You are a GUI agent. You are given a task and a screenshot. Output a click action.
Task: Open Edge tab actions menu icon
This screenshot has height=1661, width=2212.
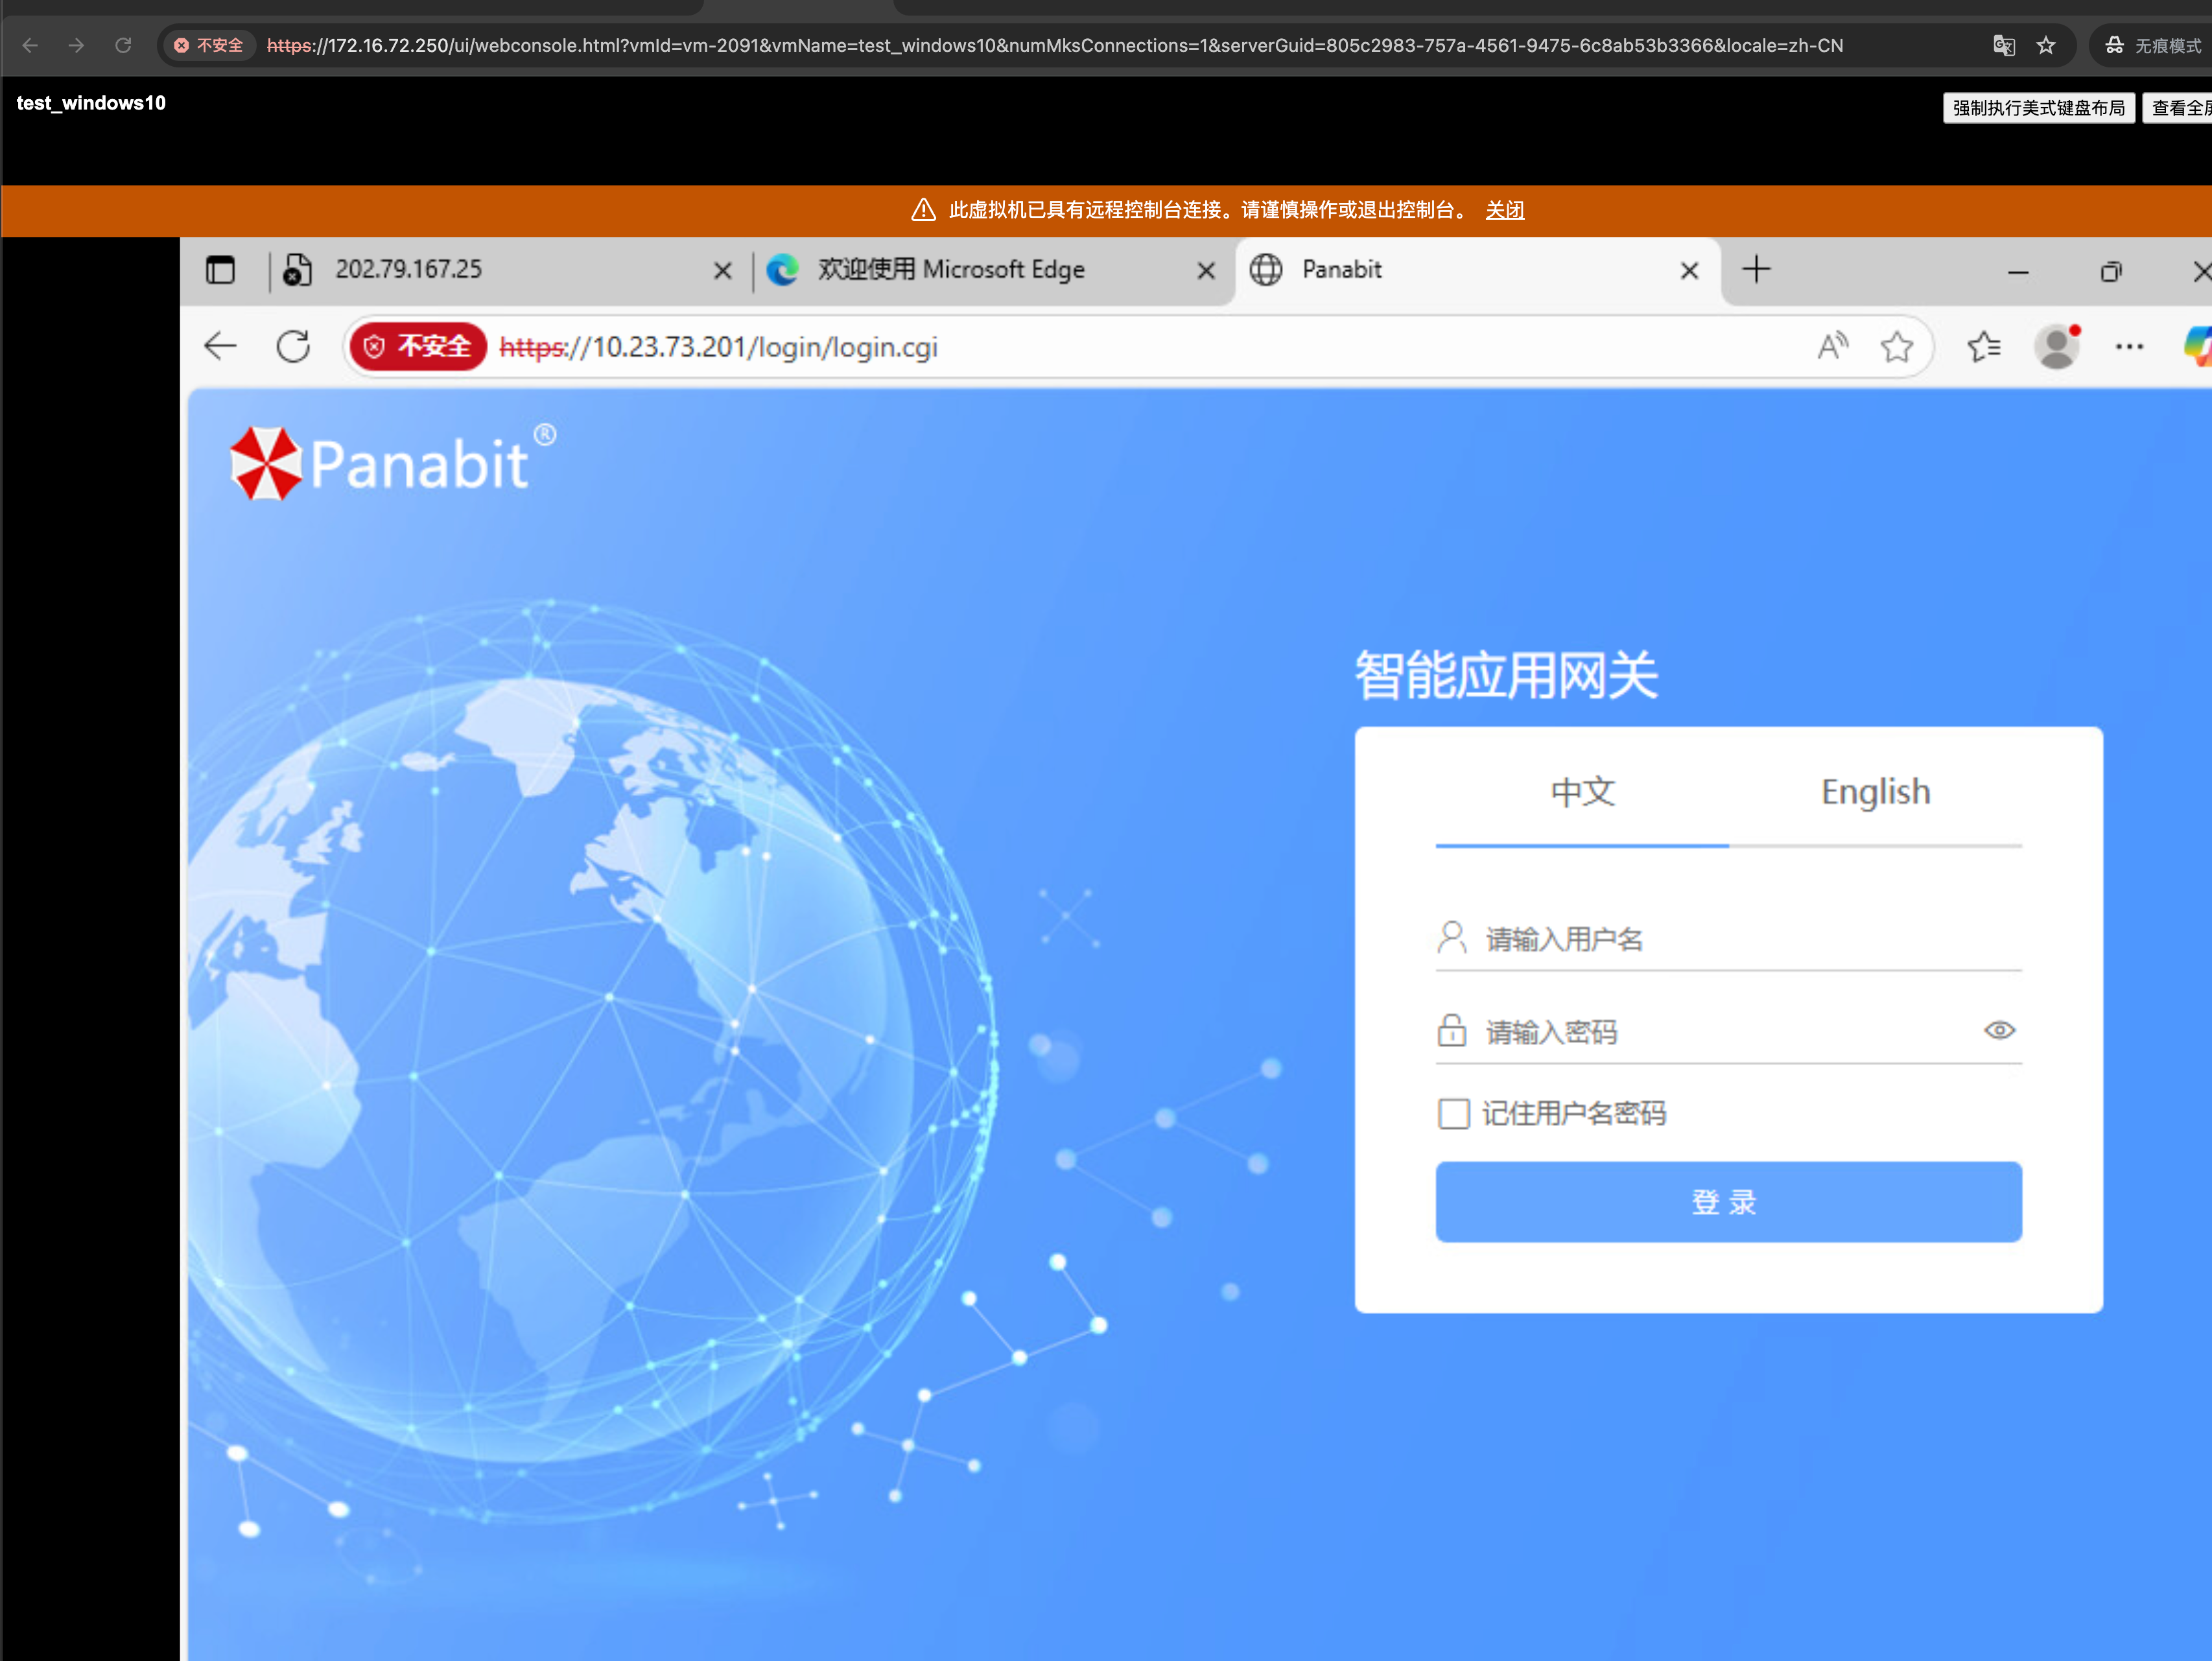click(220, 270)
